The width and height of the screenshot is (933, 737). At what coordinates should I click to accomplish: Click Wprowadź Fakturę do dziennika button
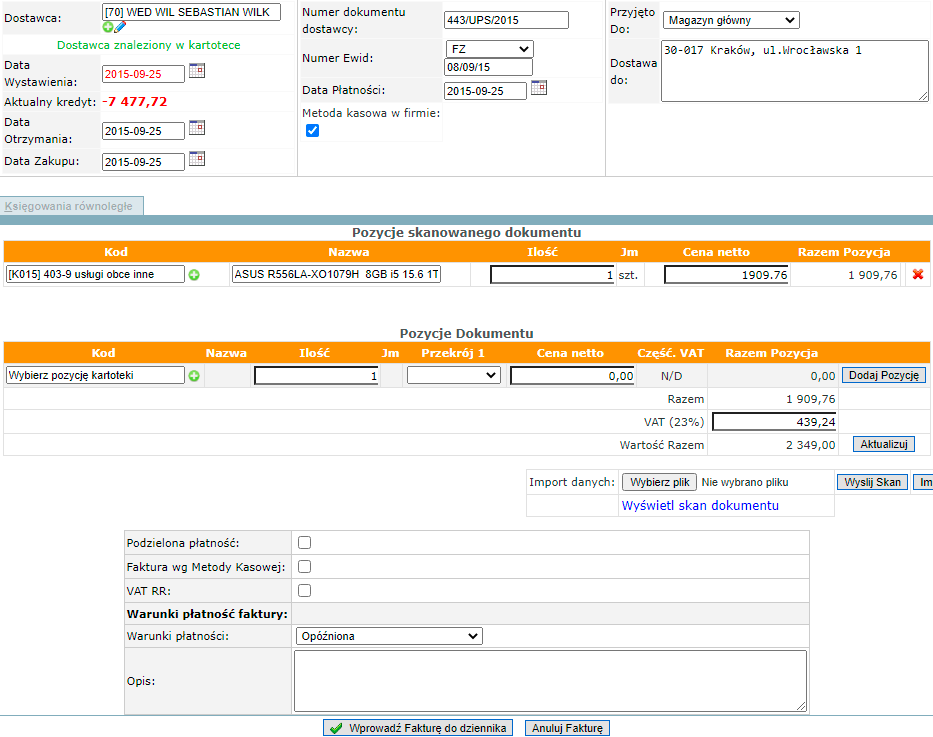[x=418, y=728]
